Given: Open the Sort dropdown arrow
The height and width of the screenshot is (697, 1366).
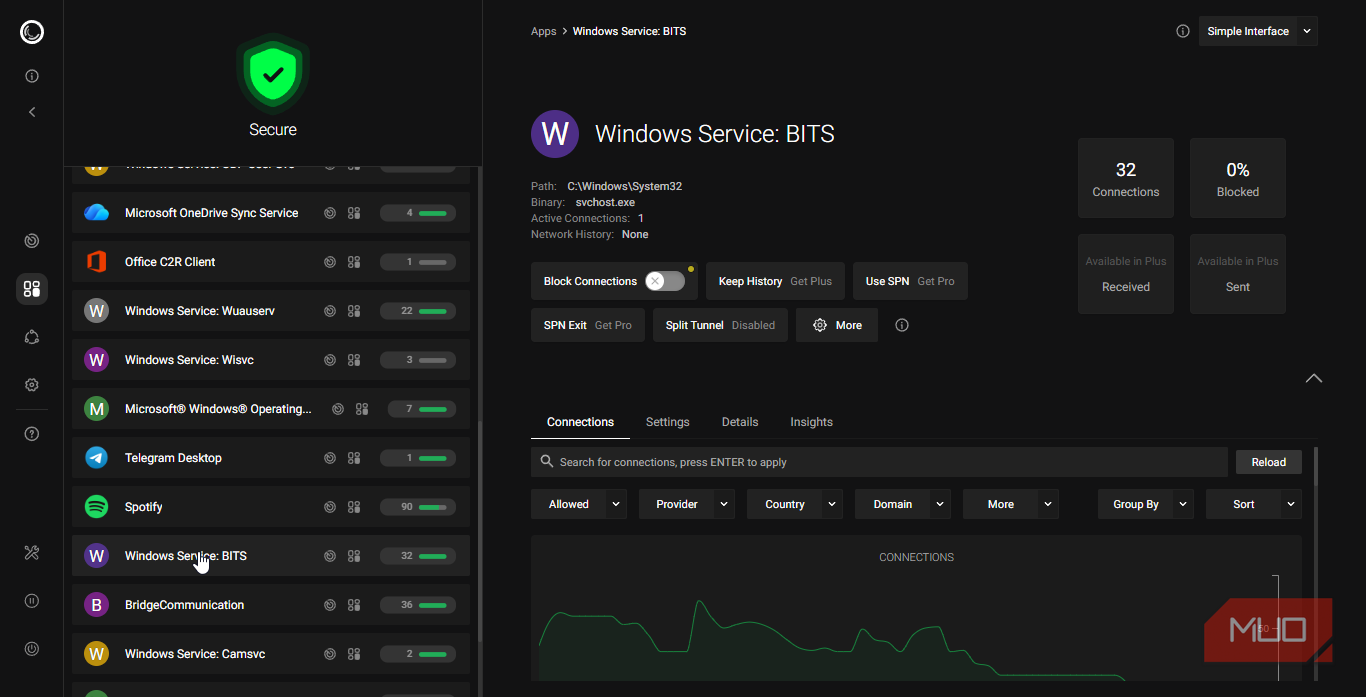Looking at the screenshot, I should click(x=1292, y=504).
